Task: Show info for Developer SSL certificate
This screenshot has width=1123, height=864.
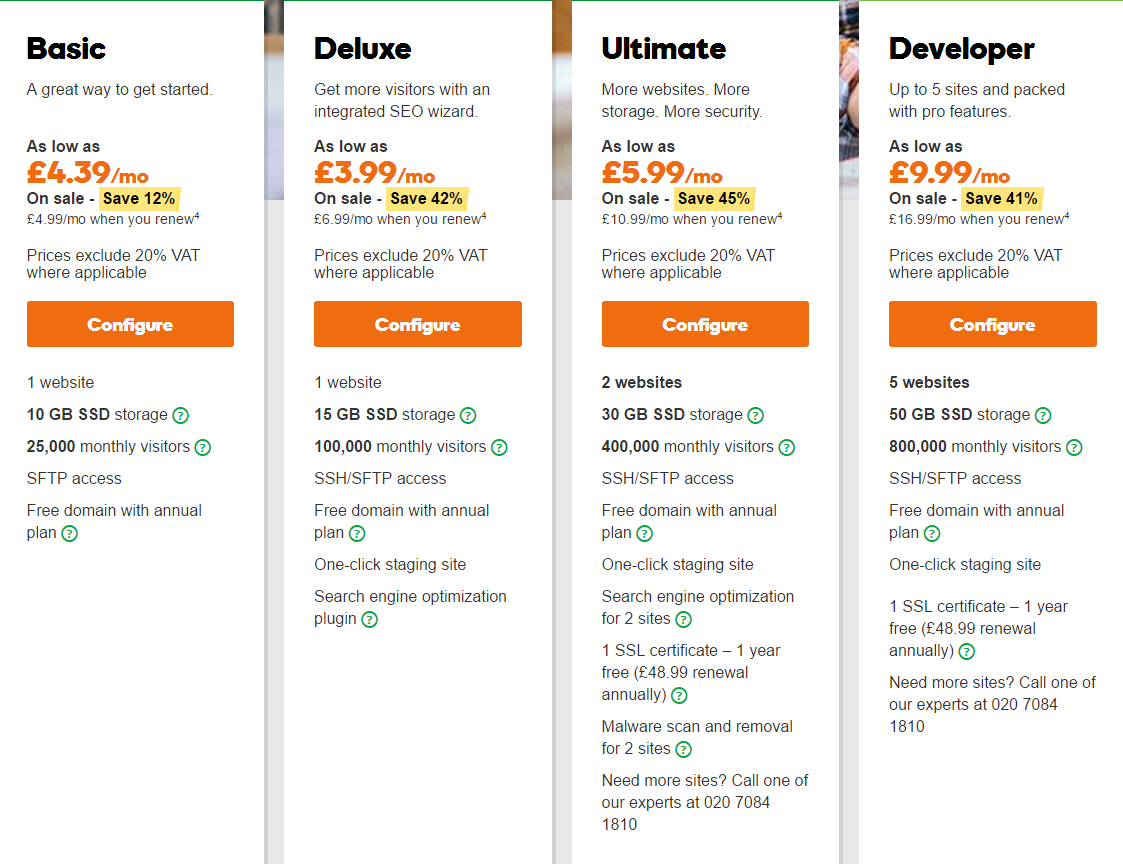Action: click(x=967, y=651)
